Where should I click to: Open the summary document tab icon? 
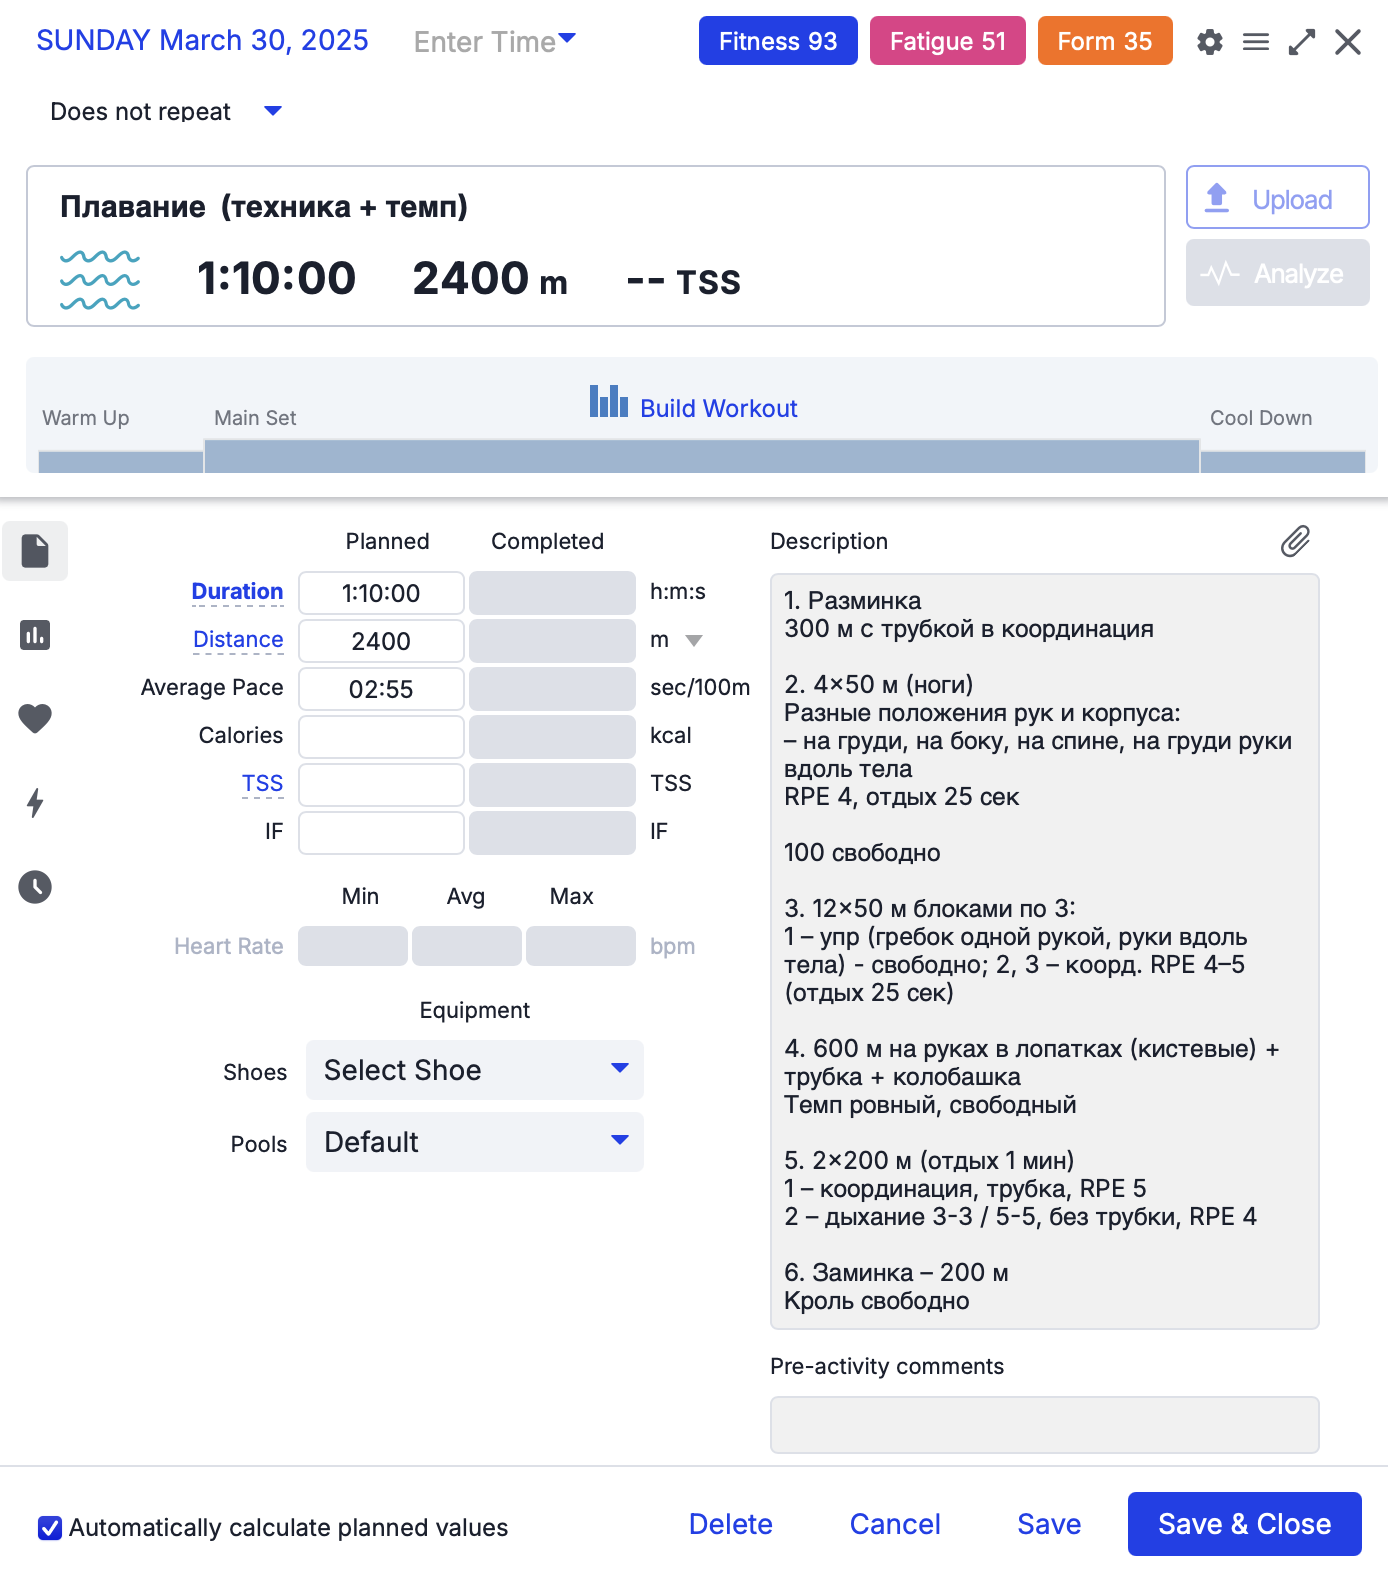[x=35, y=551]
